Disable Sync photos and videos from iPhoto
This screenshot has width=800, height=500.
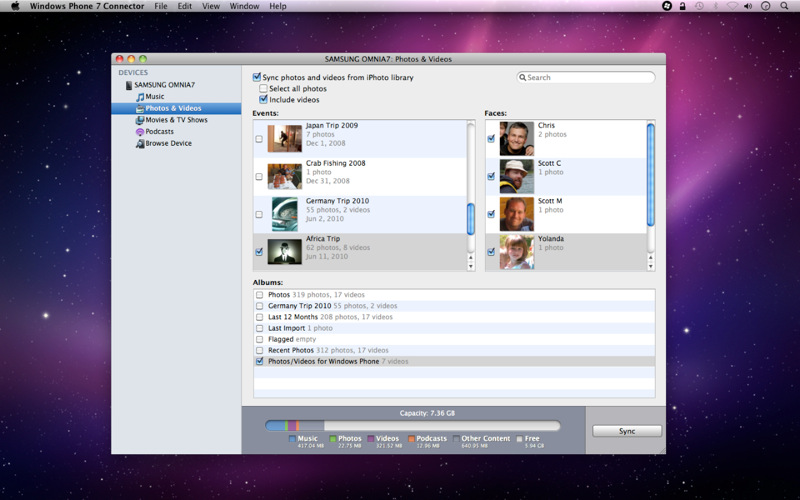257,77
